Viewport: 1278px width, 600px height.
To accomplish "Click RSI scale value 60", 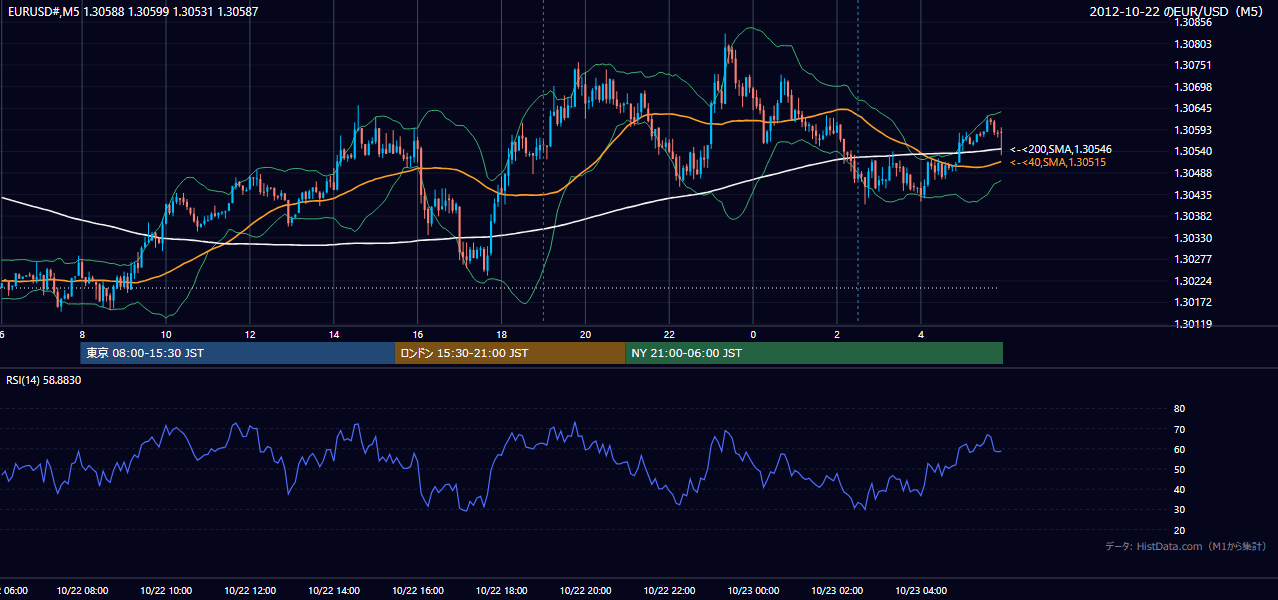I will pos(1179,449).
